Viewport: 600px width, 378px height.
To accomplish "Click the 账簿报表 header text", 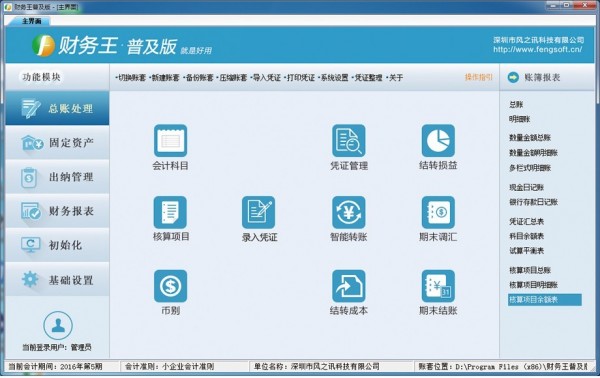I will 542,77.
